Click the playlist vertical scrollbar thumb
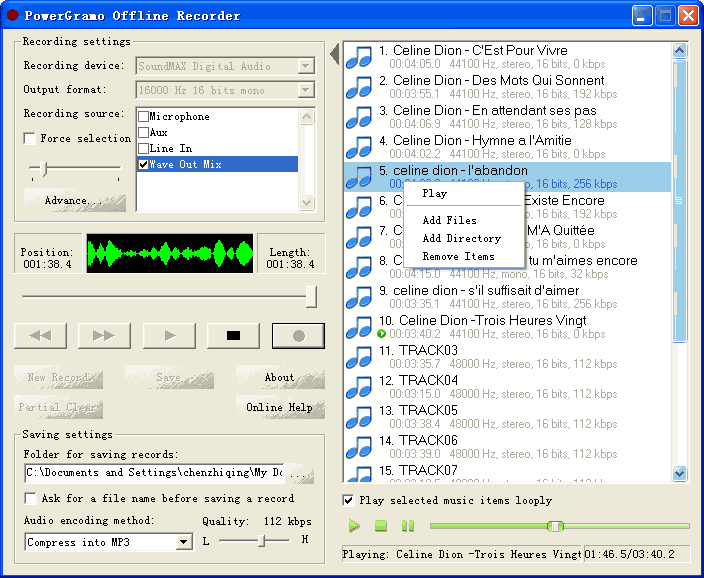 click(x=679, y=200)
